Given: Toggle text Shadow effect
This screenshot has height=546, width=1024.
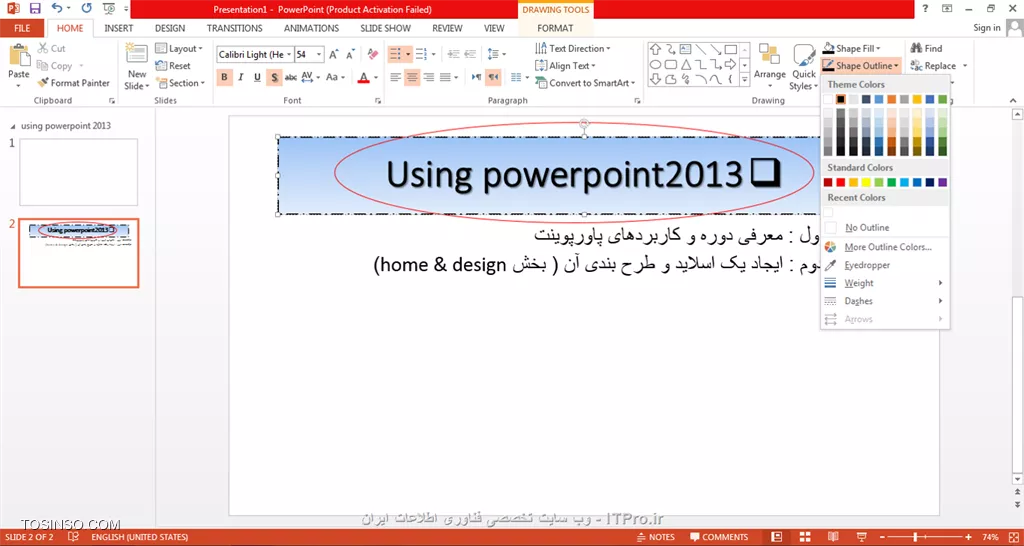Looking at the screenshot, I should click(x=274, y=77).
